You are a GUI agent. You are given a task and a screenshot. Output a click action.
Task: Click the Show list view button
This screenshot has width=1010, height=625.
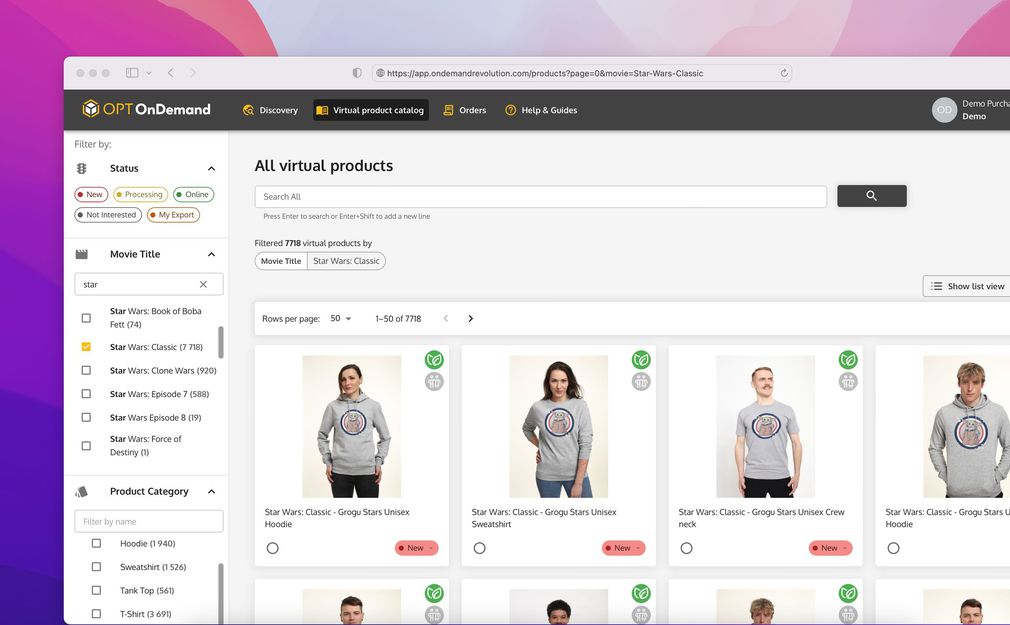pyautogui.click(x=967, y=286)
